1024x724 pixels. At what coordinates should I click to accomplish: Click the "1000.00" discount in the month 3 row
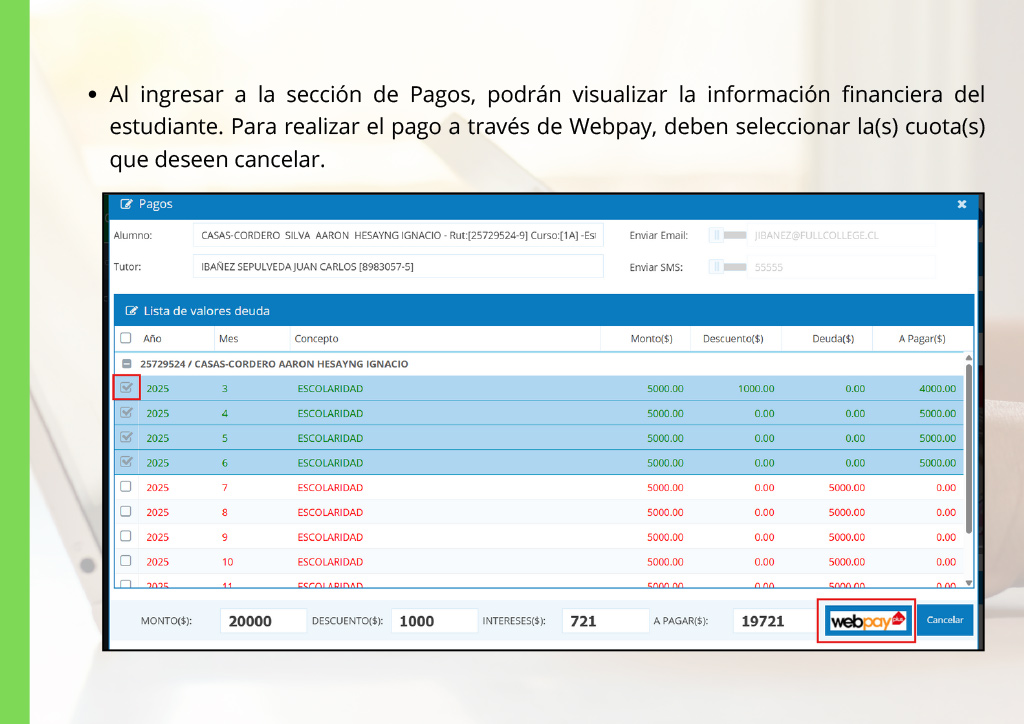(756, 388)
